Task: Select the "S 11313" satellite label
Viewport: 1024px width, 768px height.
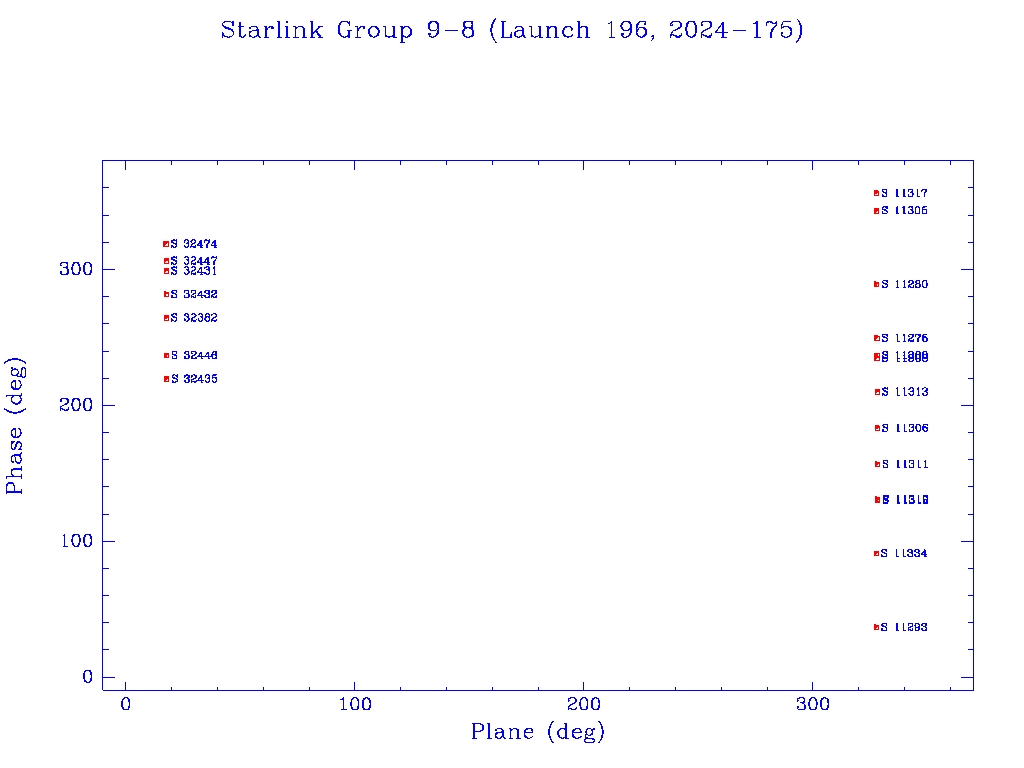Action: click(904, 392)
